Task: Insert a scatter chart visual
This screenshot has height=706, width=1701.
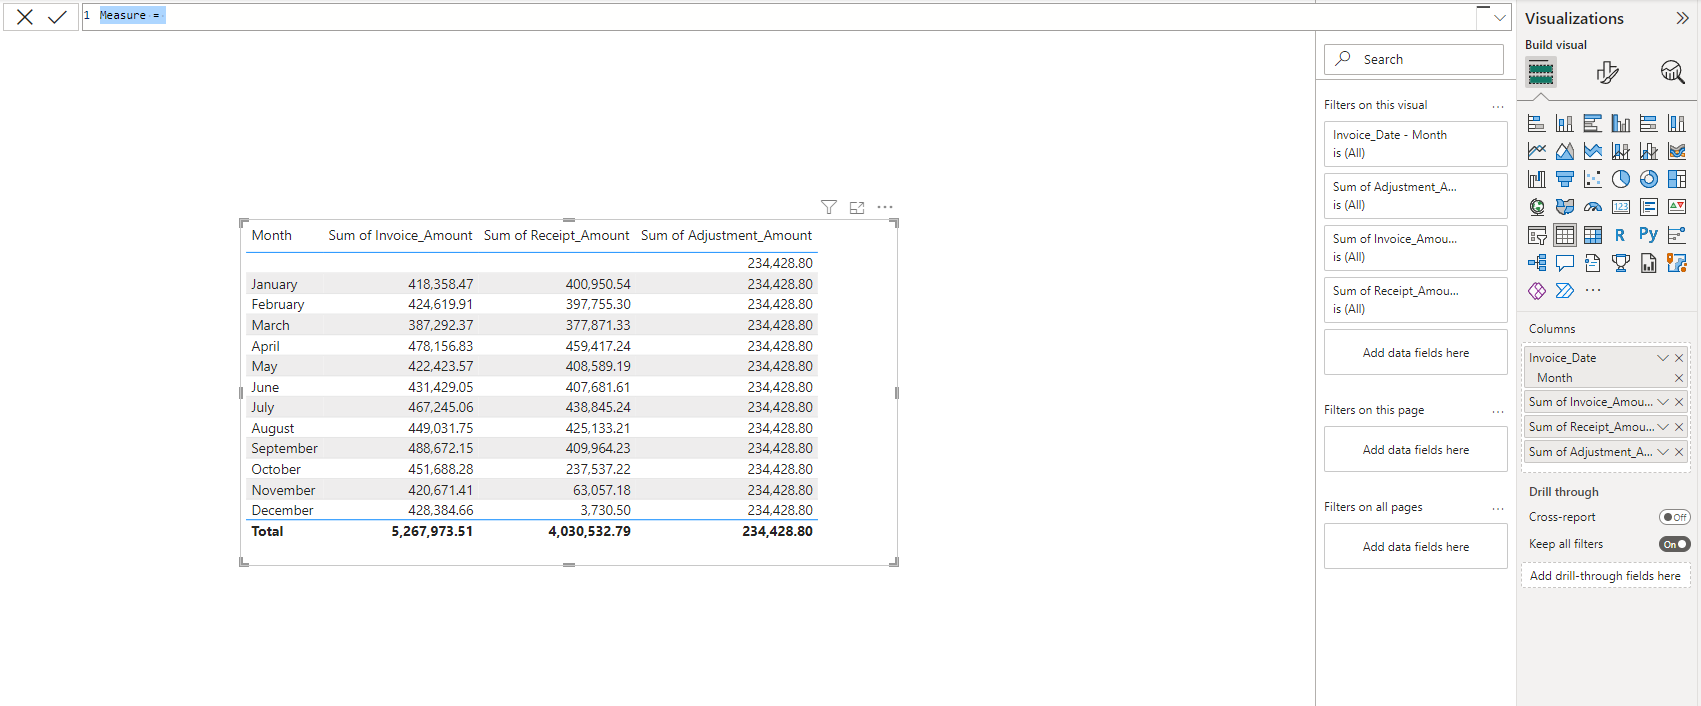Action: pos(1593,179)
